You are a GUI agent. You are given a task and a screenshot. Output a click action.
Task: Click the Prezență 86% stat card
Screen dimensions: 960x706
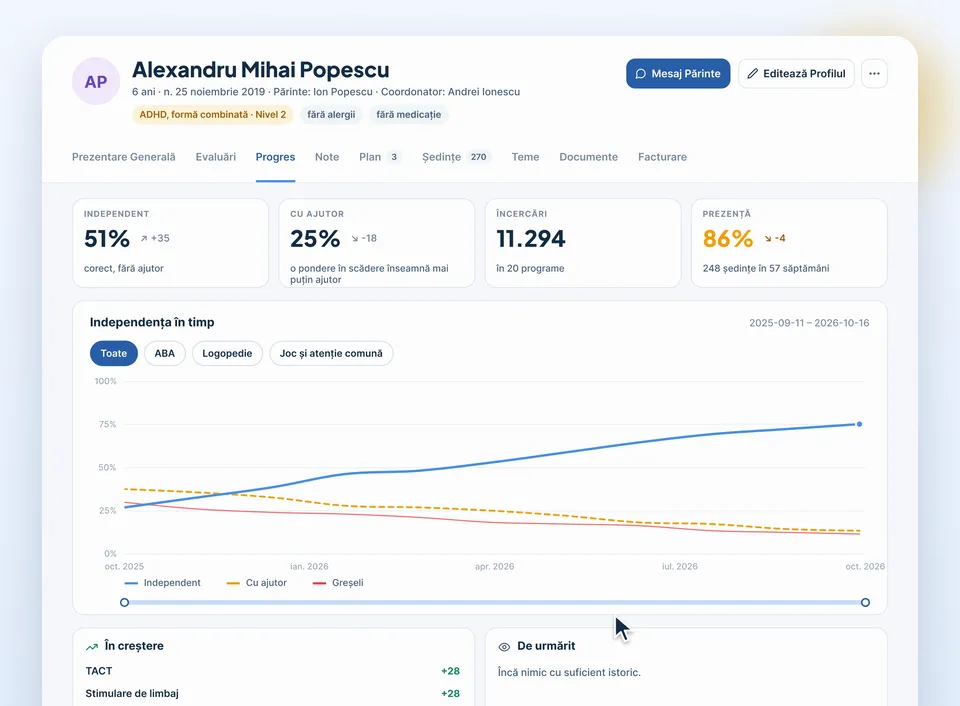tap(789, 243)
